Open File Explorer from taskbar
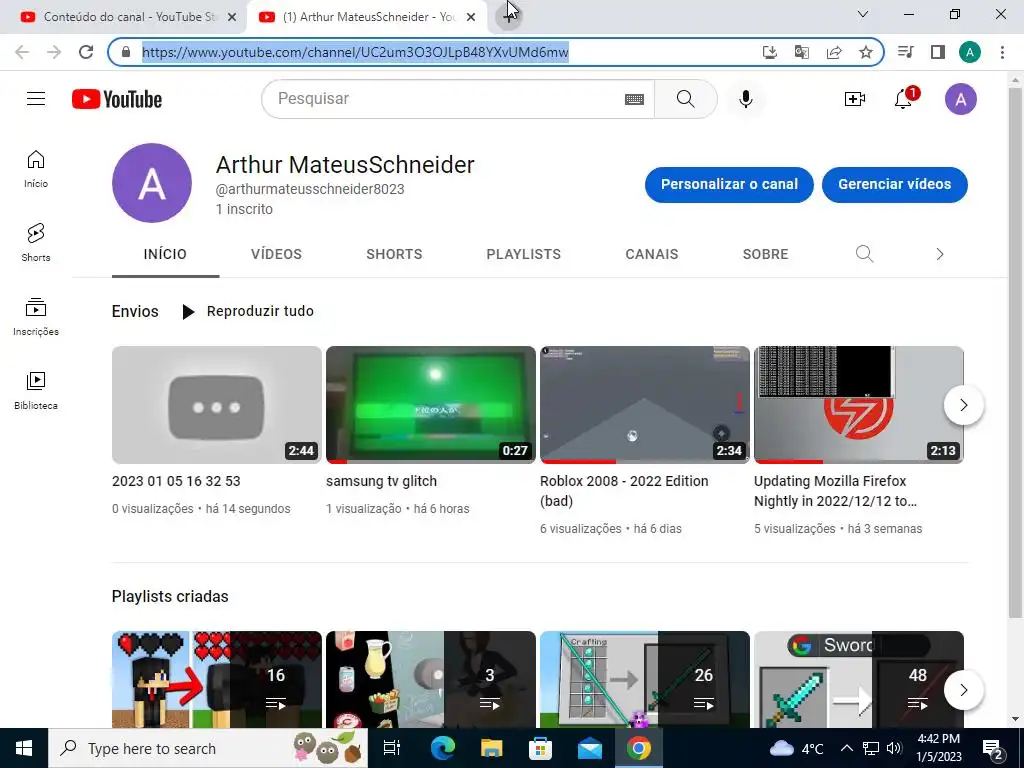Viewport: 1024px width, 768px height. point(492,748)
